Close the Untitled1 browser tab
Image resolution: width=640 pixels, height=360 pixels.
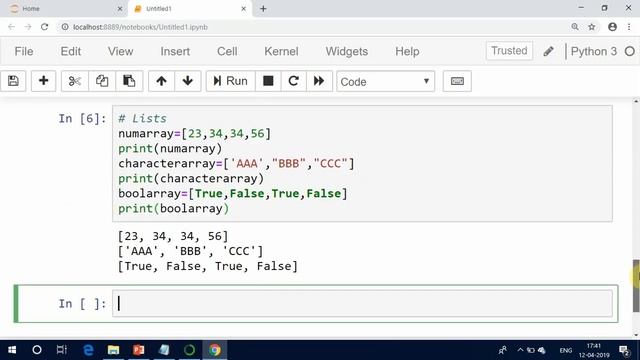click(244, 9)
